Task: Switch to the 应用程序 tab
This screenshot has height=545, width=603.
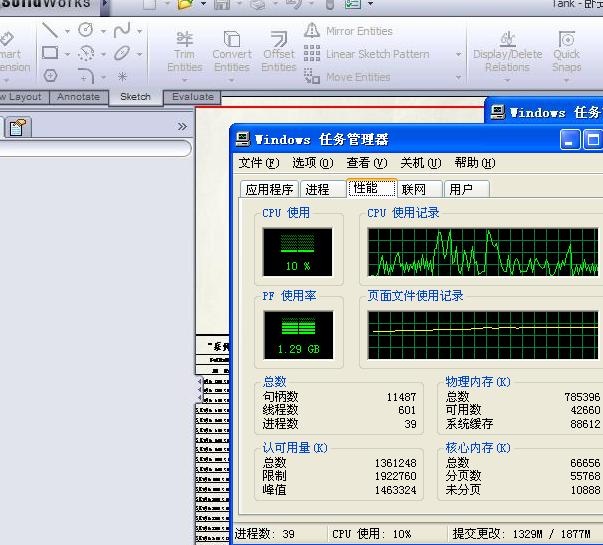Action: click(269, 189)
